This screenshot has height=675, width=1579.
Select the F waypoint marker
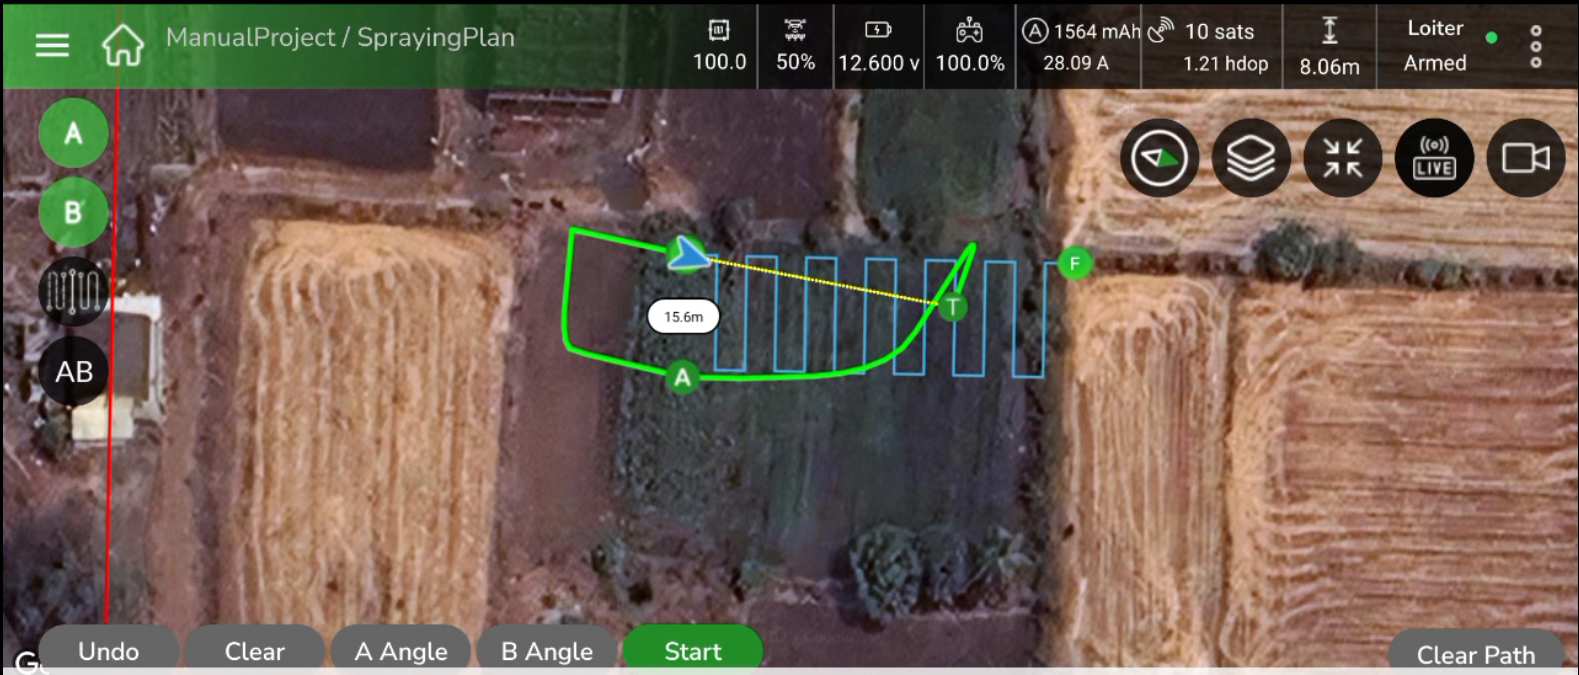pyautogui.click(x=1075, y=263)
